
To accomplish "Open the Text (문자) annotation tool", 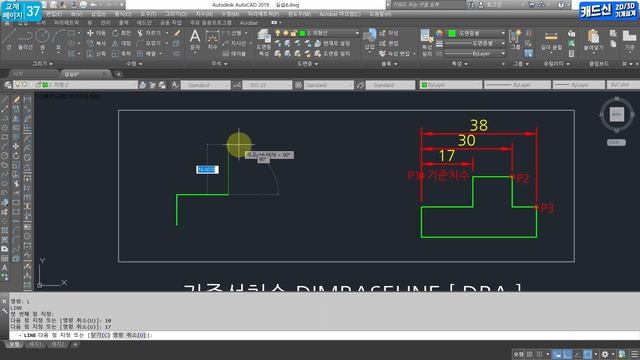I will (x=195, y=40).
